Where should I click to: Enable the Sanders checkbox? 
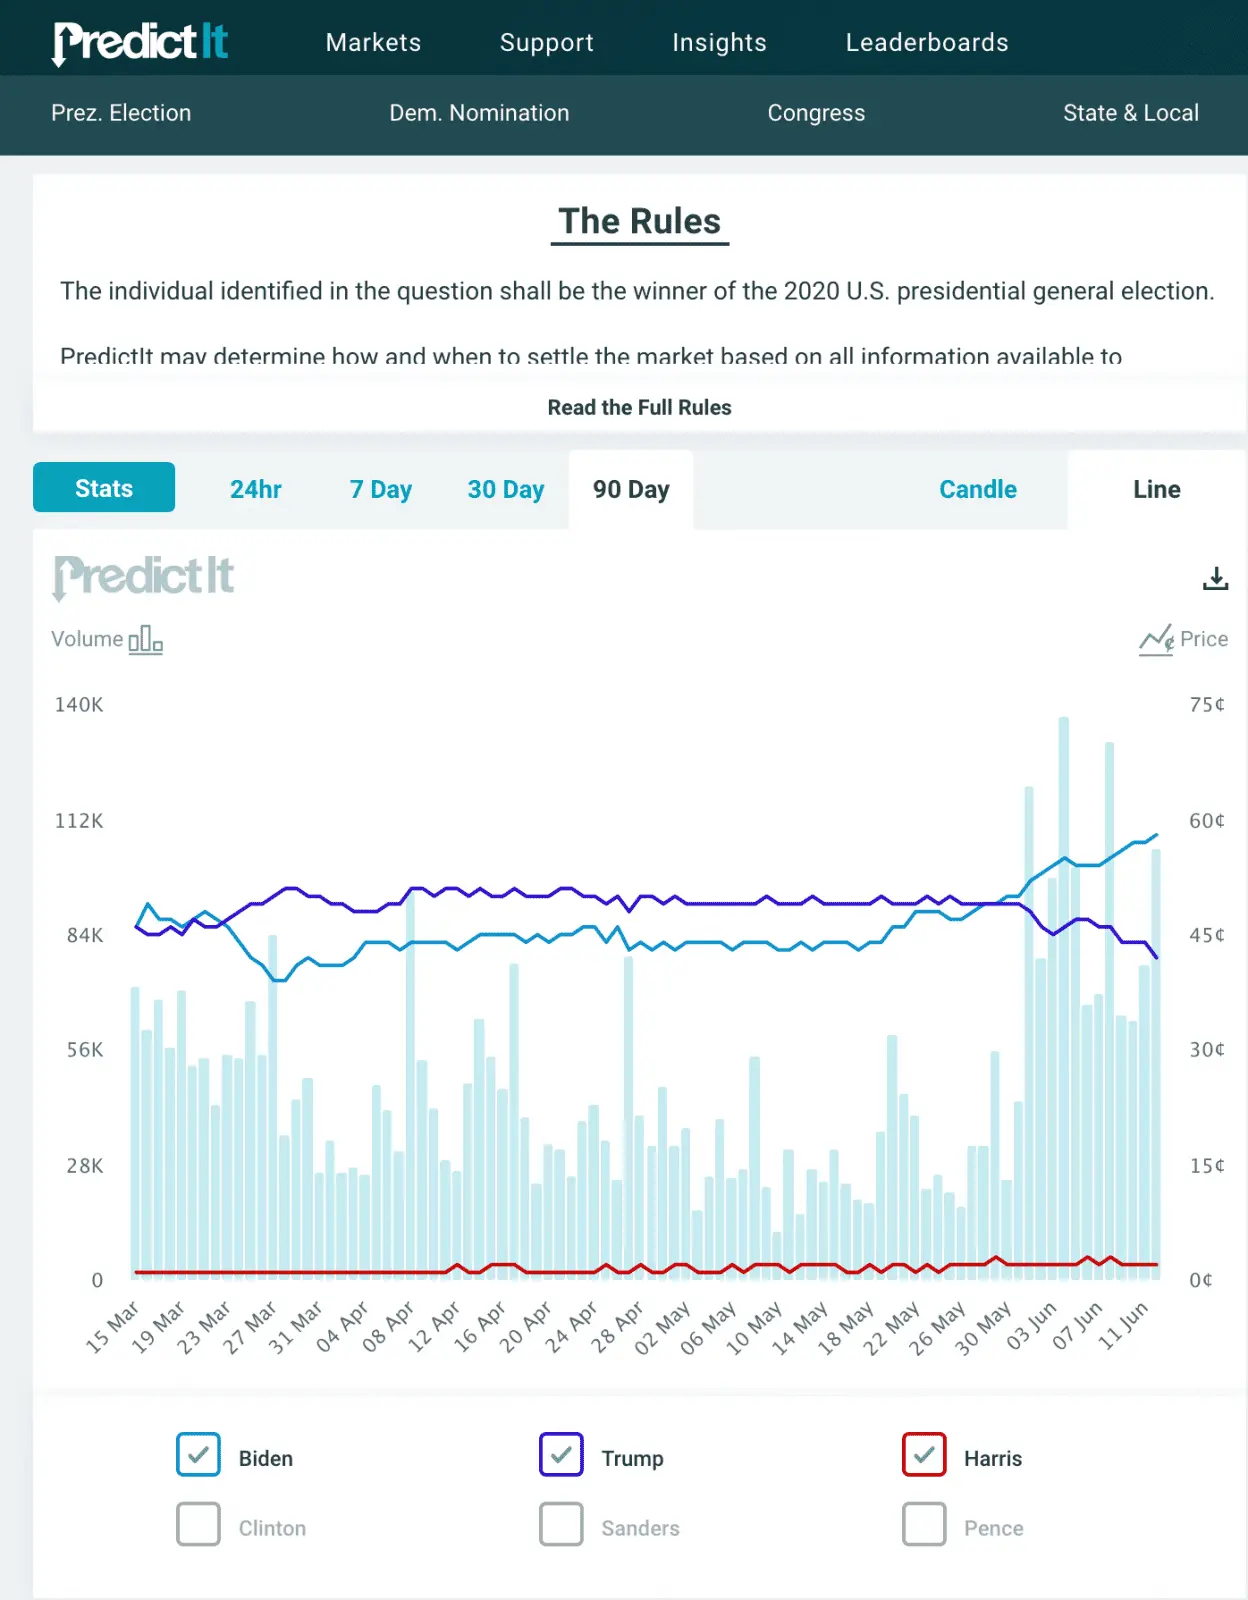561,1525
